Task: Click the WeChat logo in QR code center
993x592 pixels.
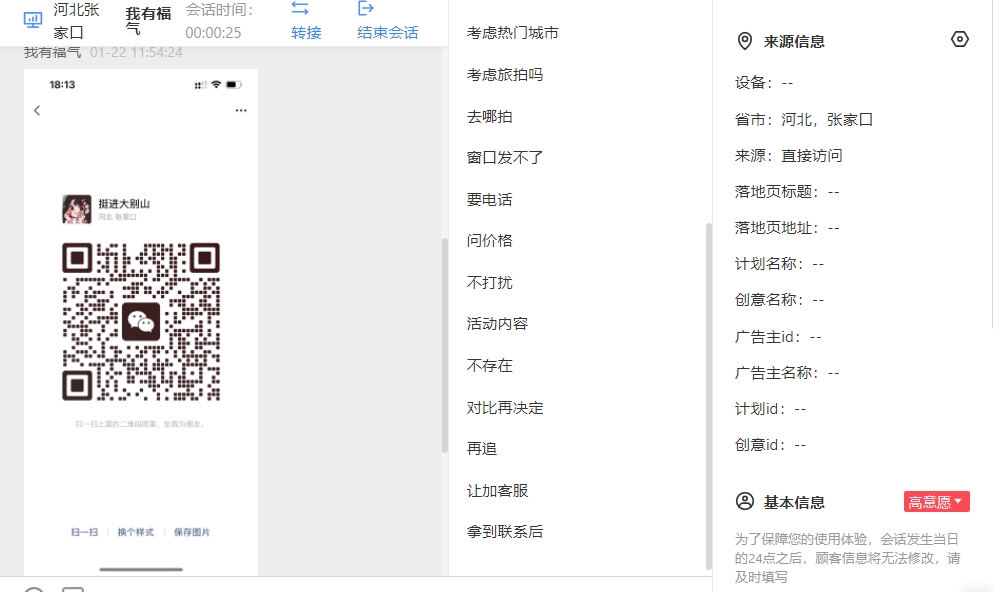Action: tap(141, 322)
